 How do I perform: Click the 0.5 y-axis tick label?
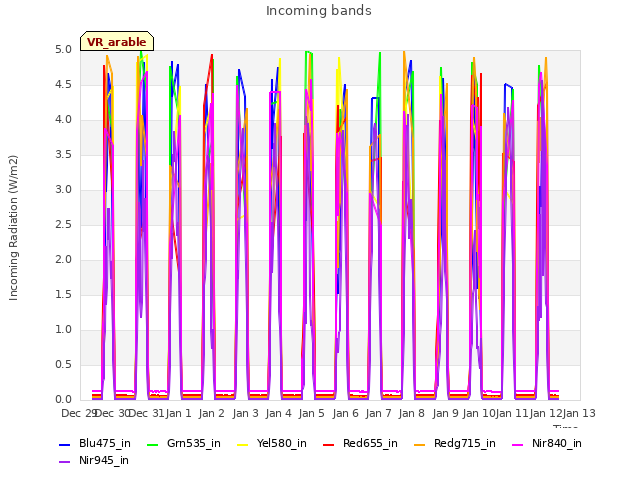point(63,364)
